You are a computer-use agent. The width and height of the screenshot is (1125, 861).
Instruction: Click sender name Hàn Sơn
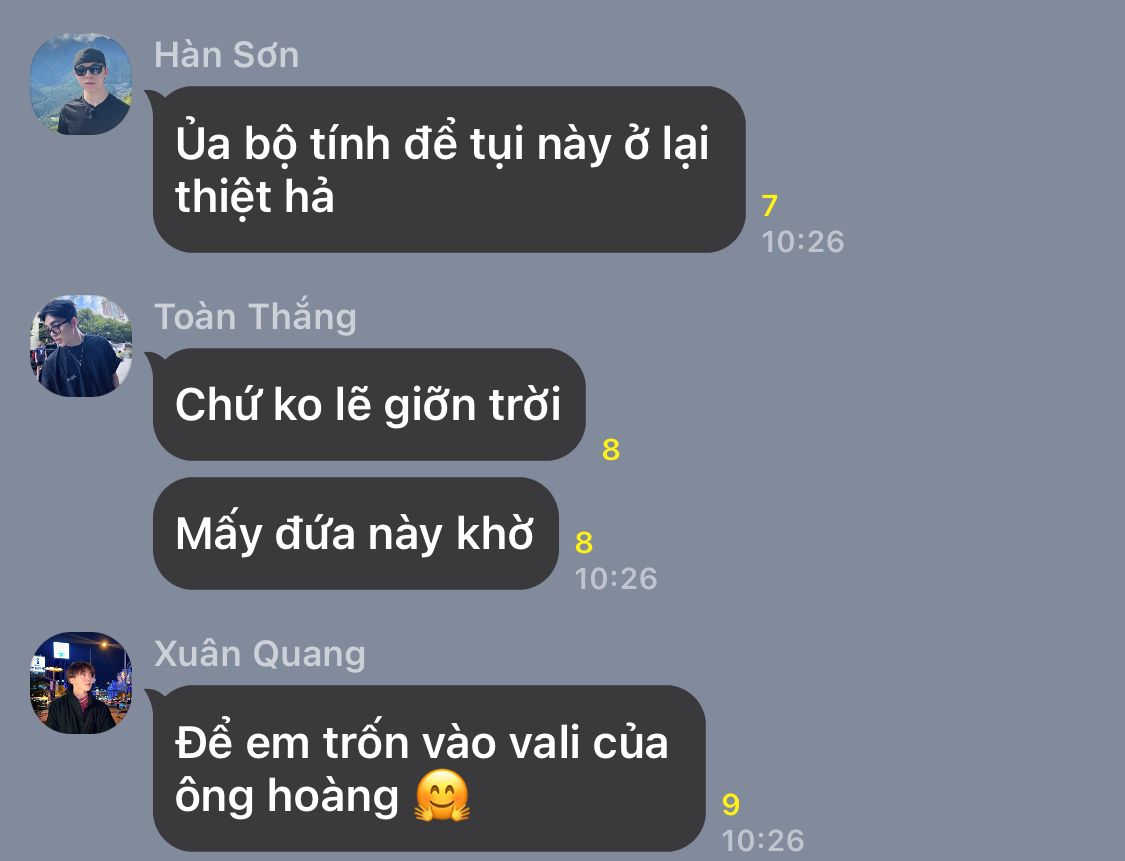point(227,55)
